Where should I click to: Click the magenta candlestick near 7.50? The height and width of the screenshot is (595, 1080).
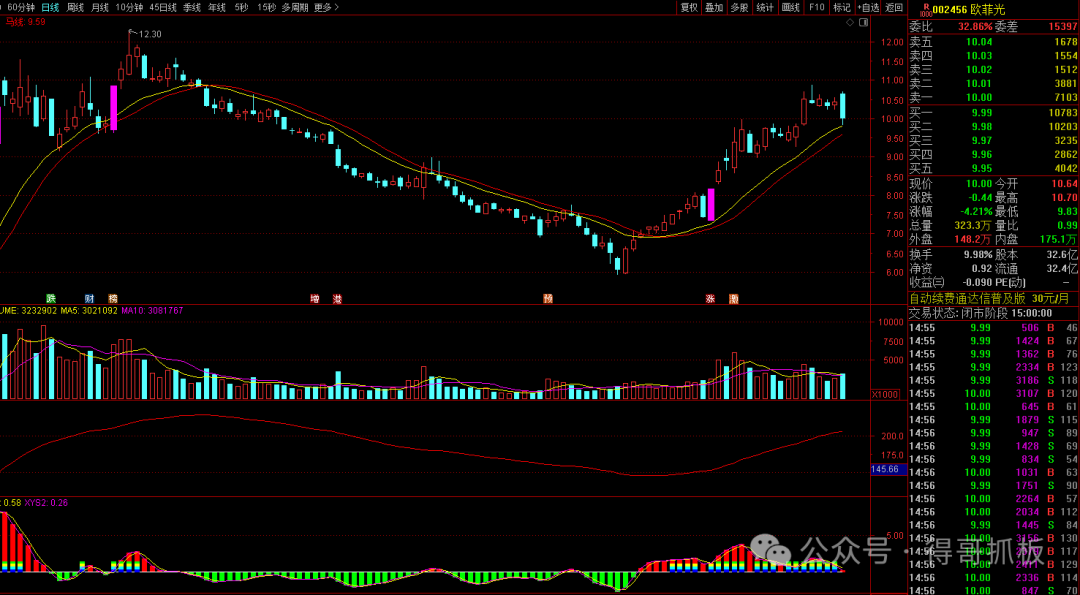711,204
